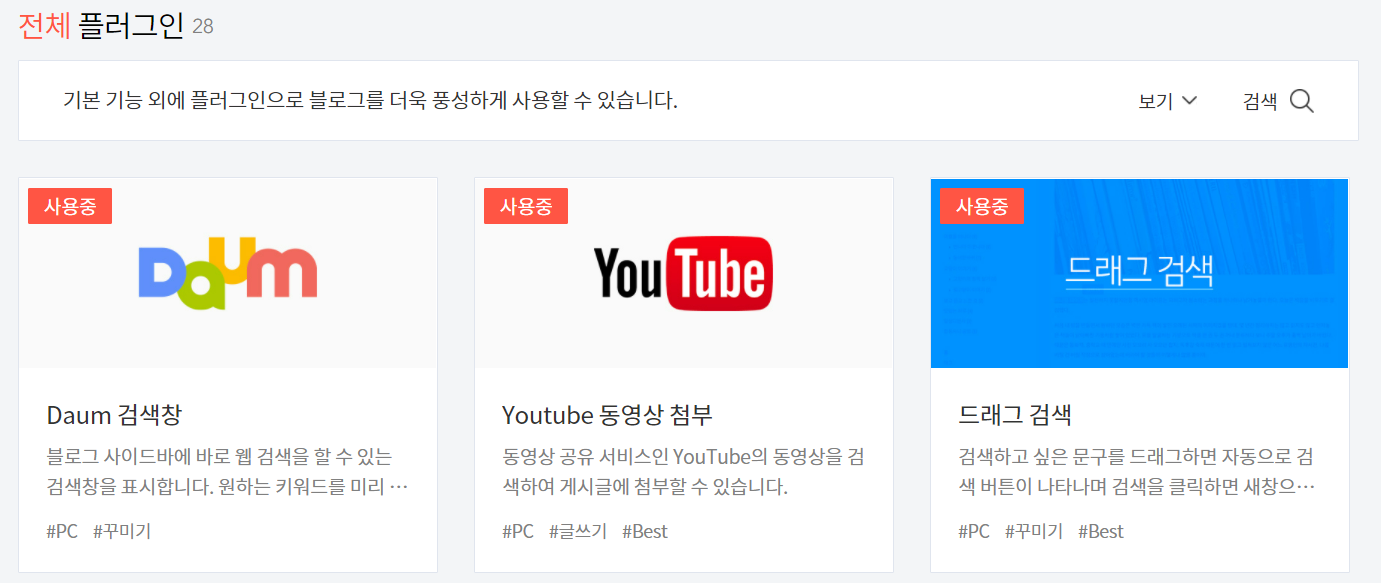This screenshot has width=1381, height=583.
Task: Select #PC tag under 드래그 검색
Action: tap(974, 531)
